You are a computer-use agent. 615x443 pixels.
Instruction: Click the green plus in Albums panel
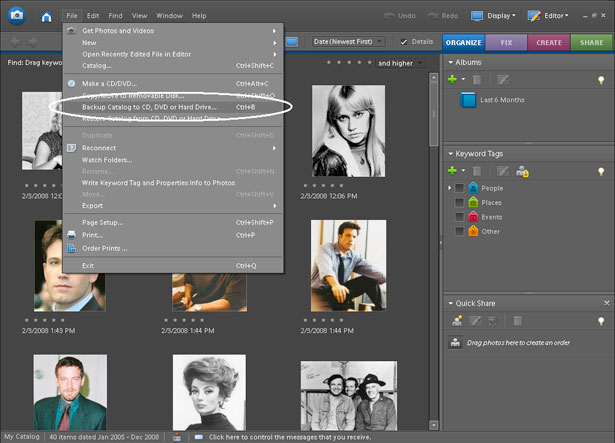tap(453, 78)
